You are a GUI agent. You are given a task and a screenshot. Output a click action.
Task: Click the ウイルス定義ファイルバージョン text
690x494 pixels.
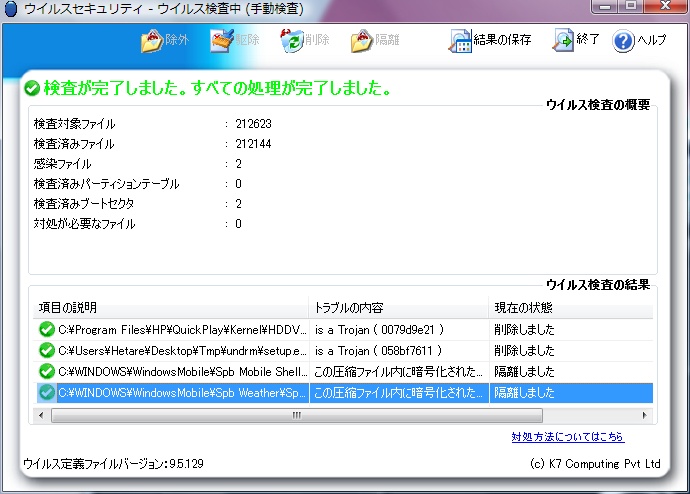coord(113,464)
